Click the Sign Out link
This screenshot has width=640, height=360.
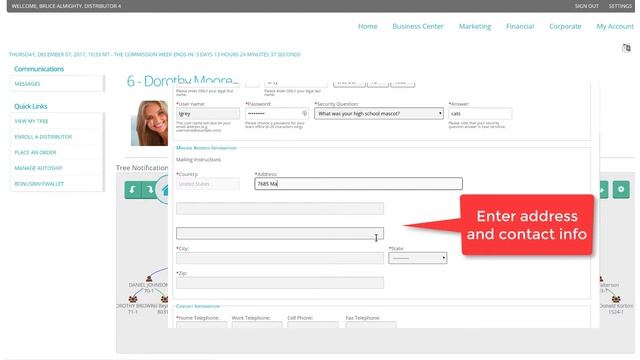(587, 6)
